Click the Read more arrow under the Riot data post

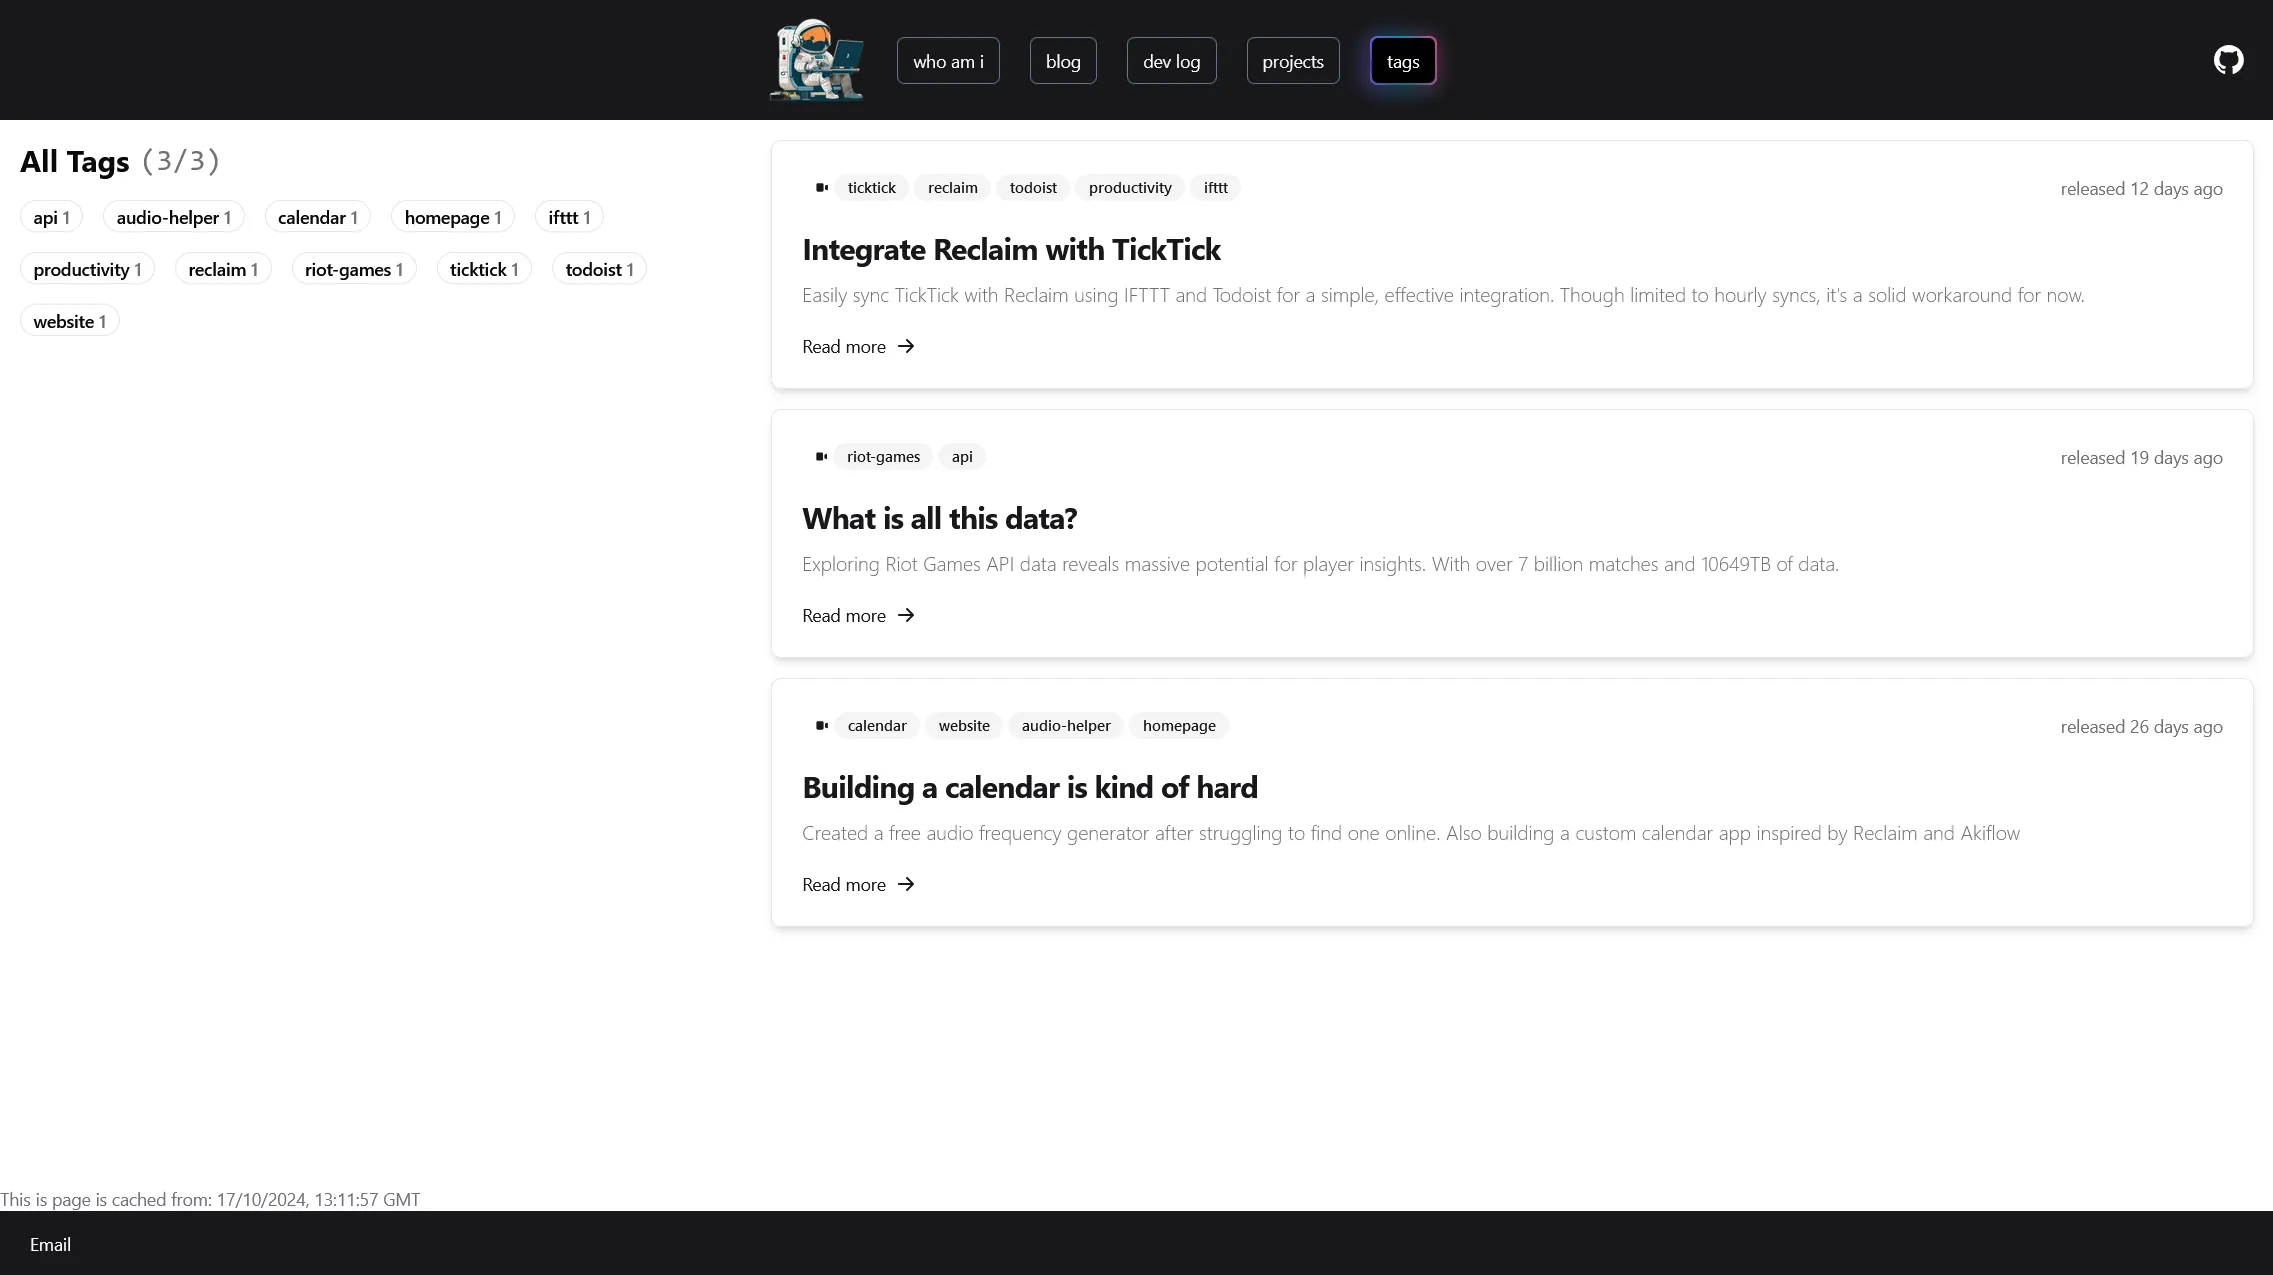pos(906,615)
